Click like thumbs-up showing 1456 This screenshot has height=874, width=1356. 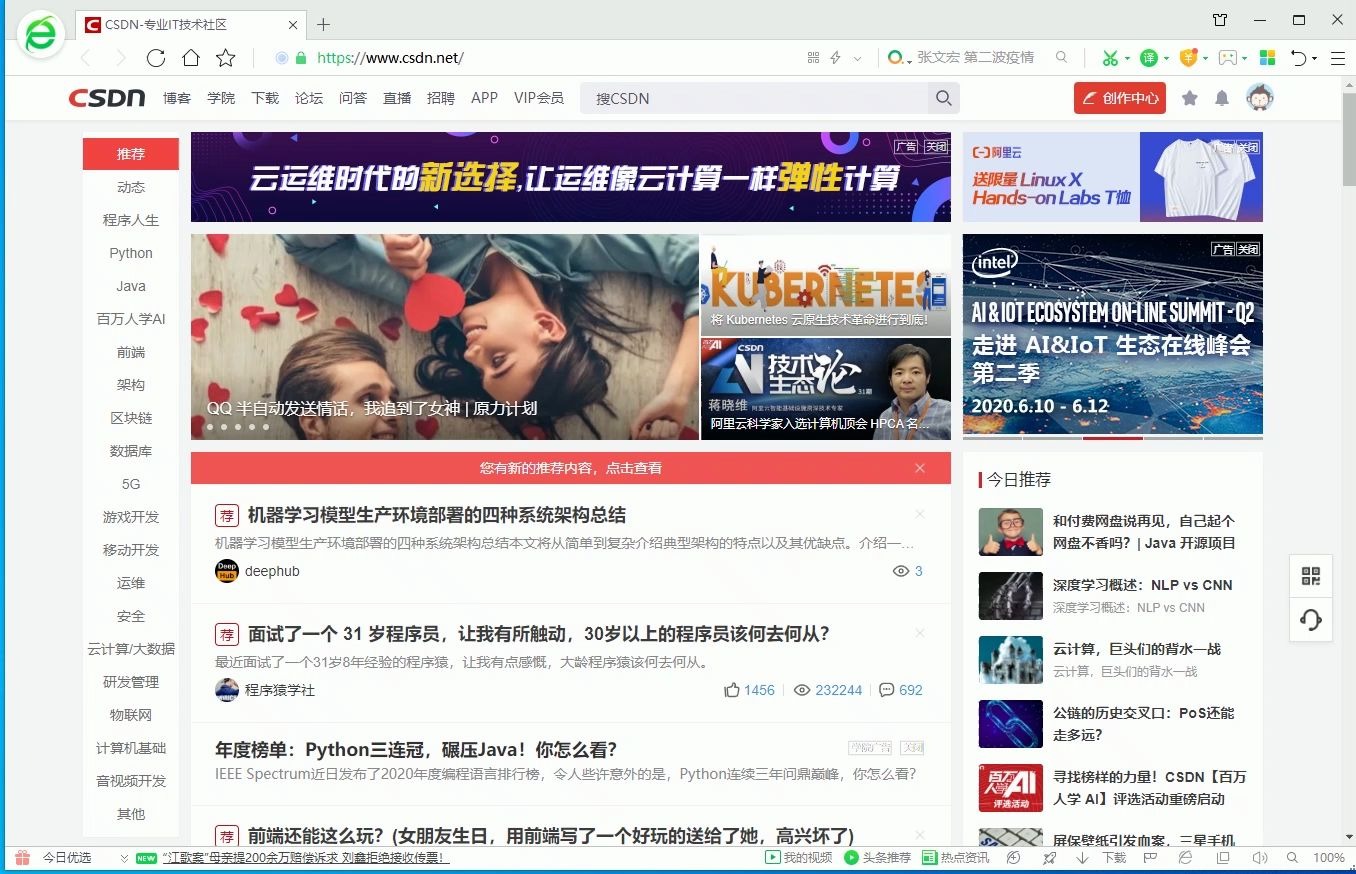point(749,690)
